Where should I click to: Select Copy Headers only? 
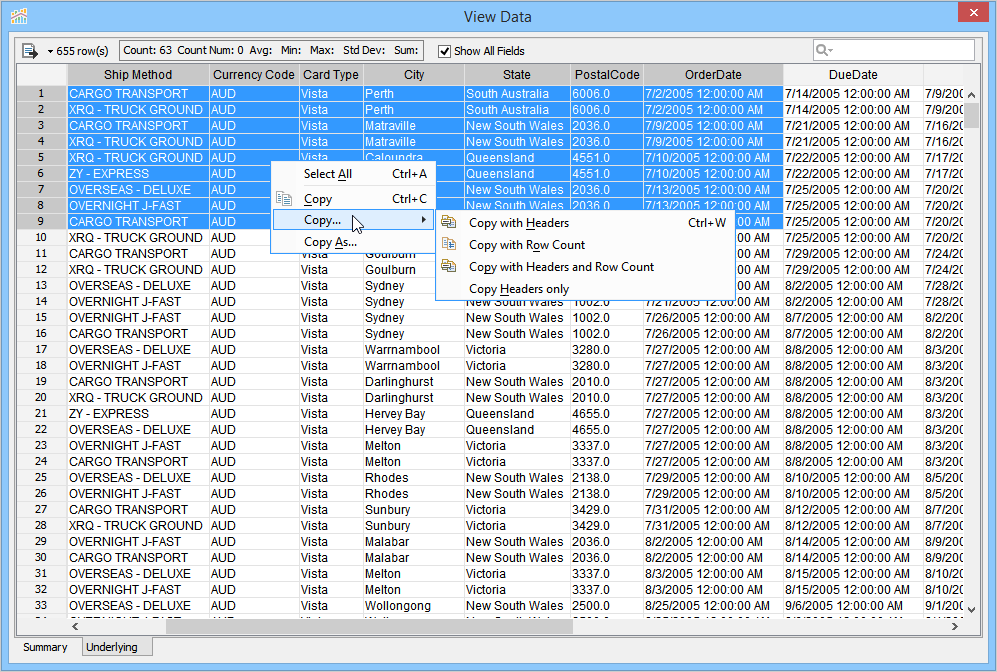(x=585, y=289)
